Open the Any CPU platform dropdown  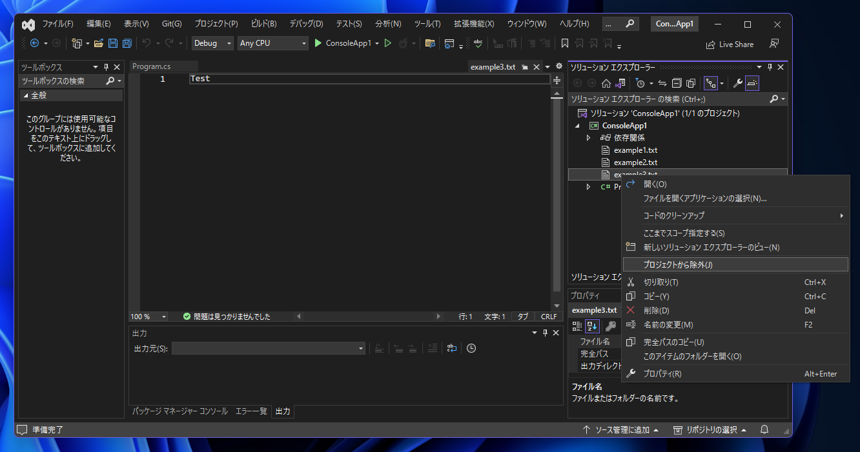tap(273, 43)
